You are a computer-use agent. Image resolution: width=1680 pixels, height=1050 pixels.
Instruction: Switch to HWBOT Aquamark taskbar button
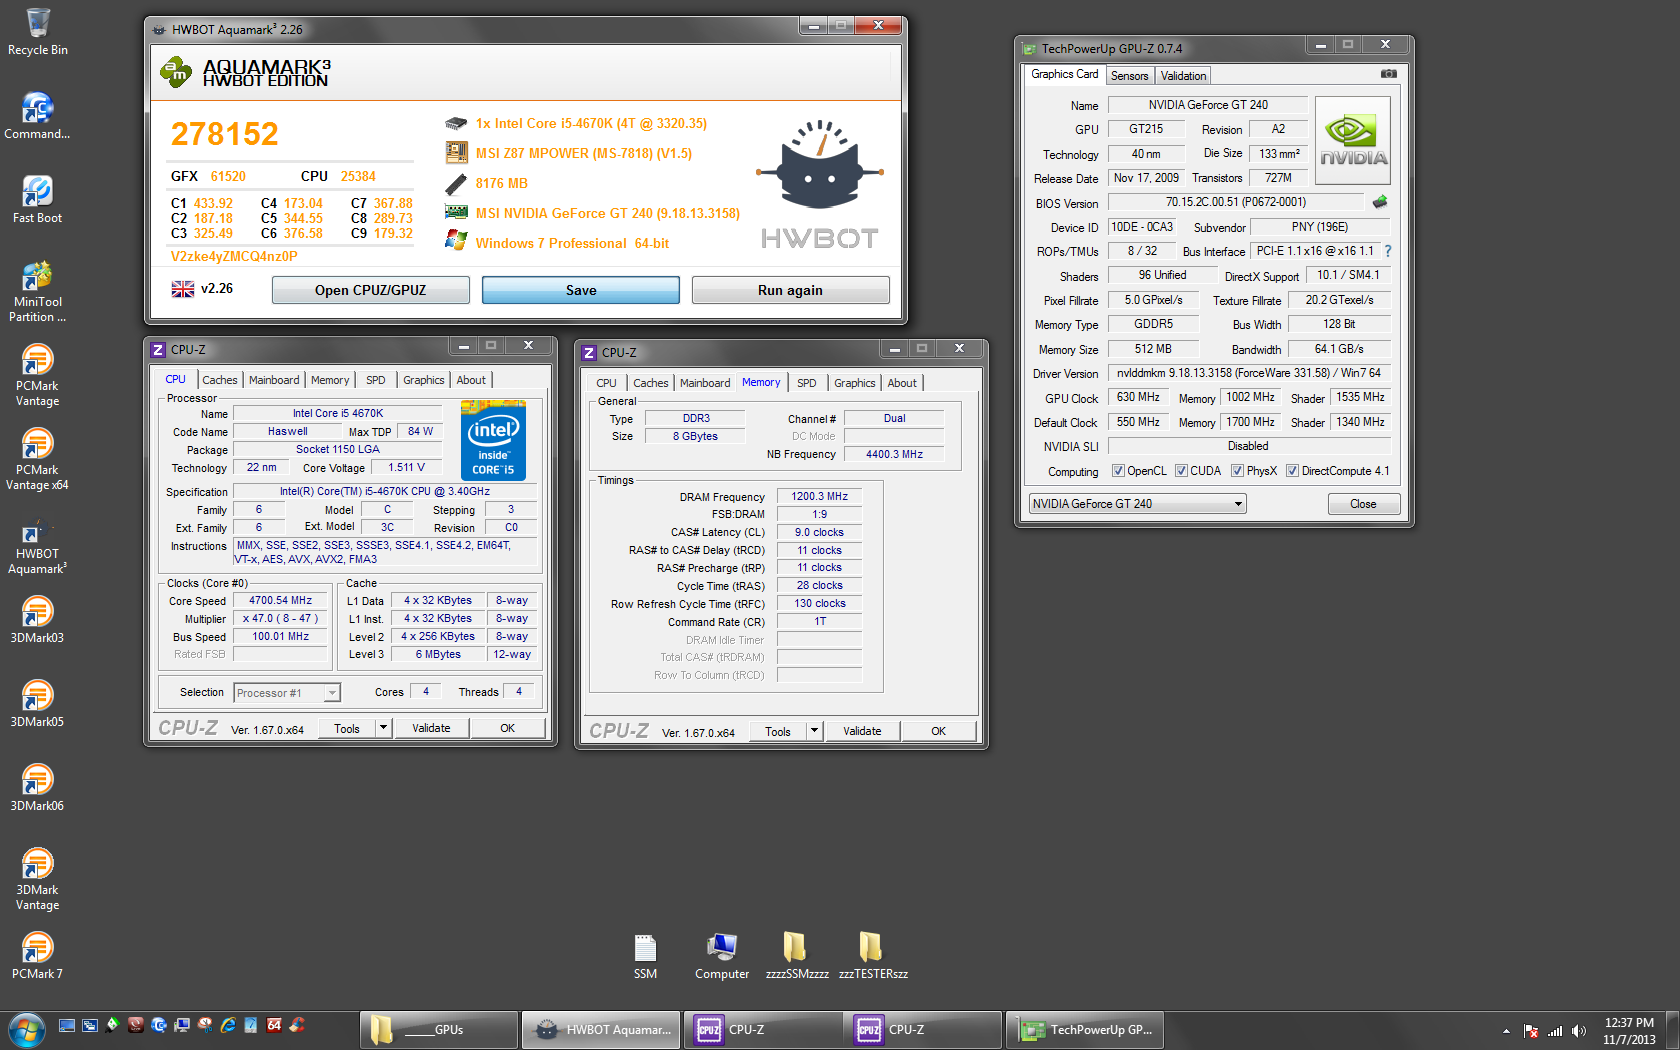601,1030
